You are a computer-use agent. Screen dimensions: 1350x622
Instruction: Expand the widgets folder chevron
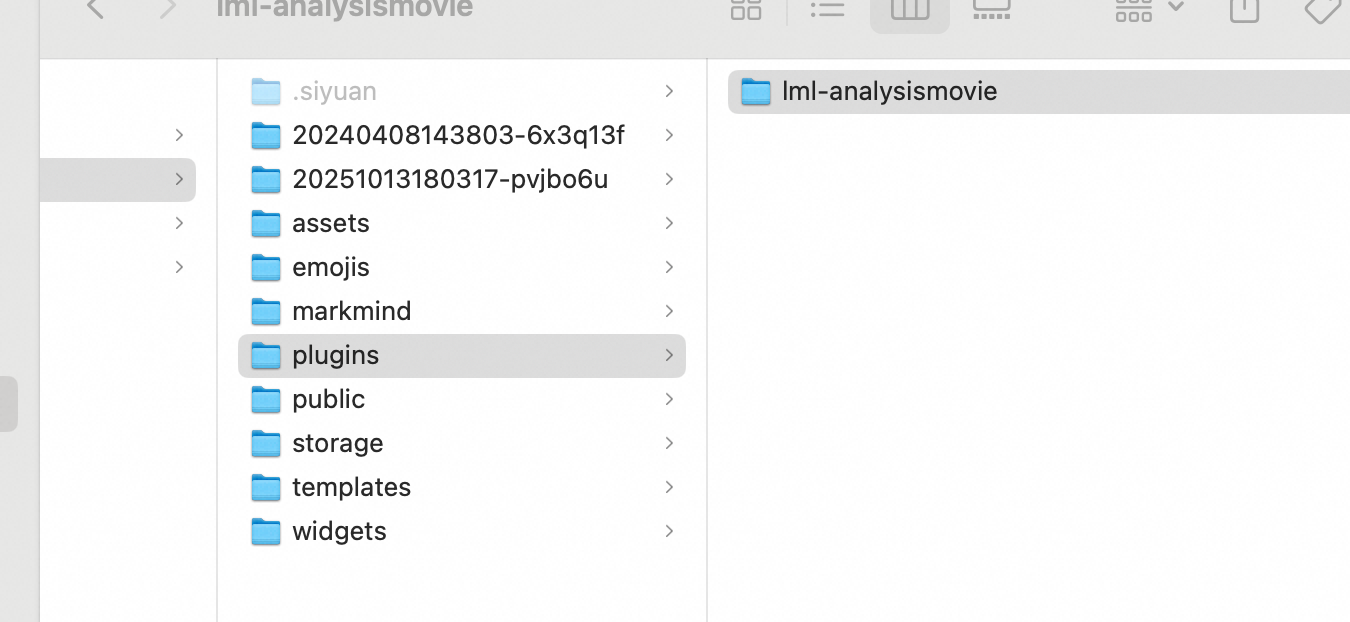click(x=669, y=531)
